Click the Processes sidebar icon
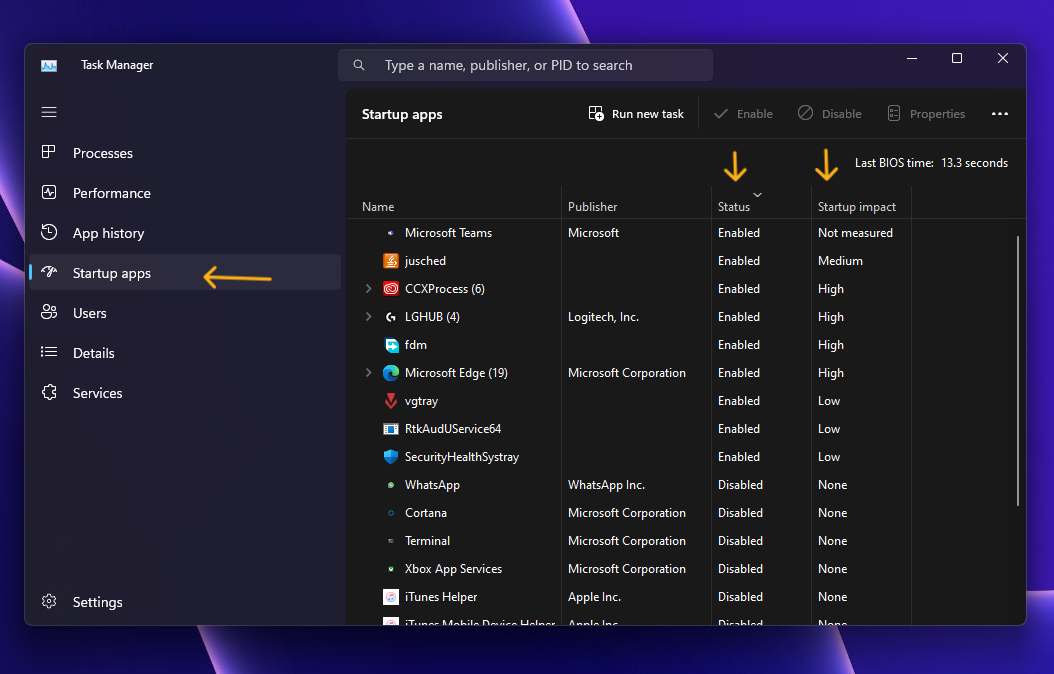The image size is (1054, 674). pos(48,152)
